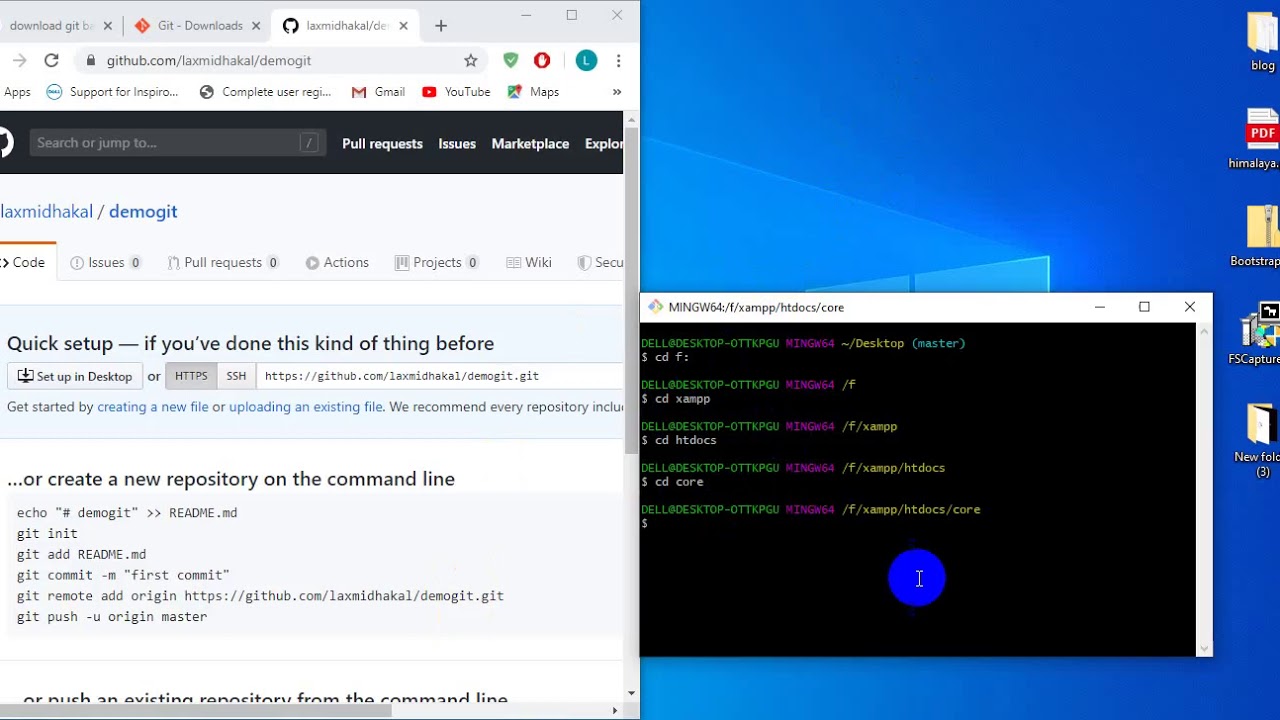Click the 'git init' code line

47,533
